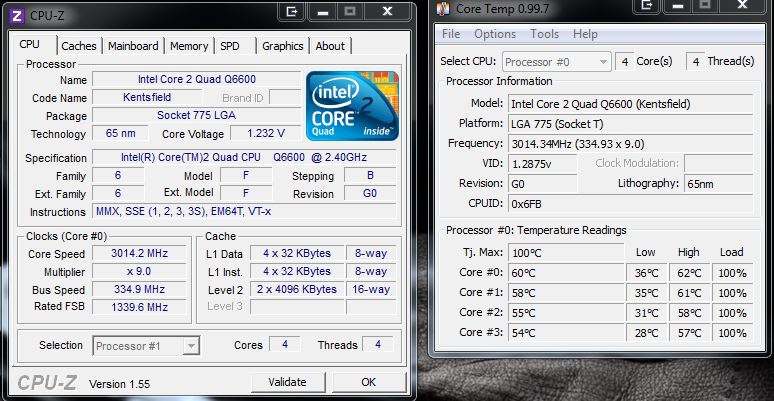The image size is (774, 401).
Task: Click the Rated FSB value 1339.6 MHz
Action: 139,307
